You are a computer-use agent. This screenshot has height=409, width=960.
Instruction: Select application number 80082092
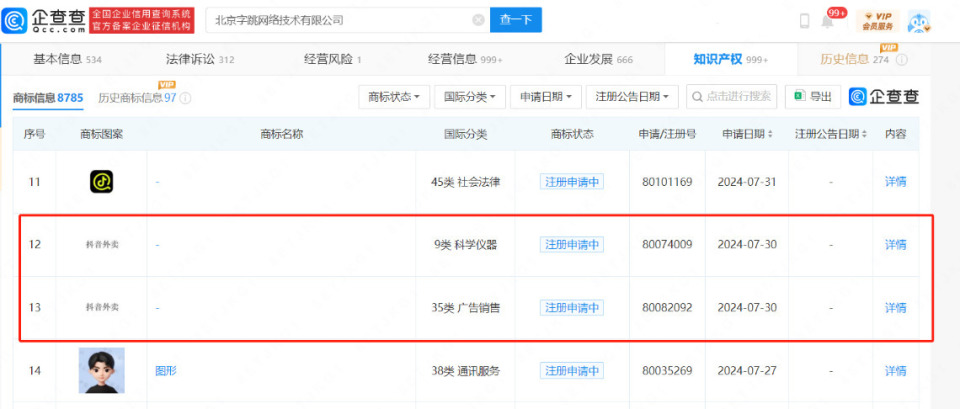pyautogui.click(x=667, y=307)
